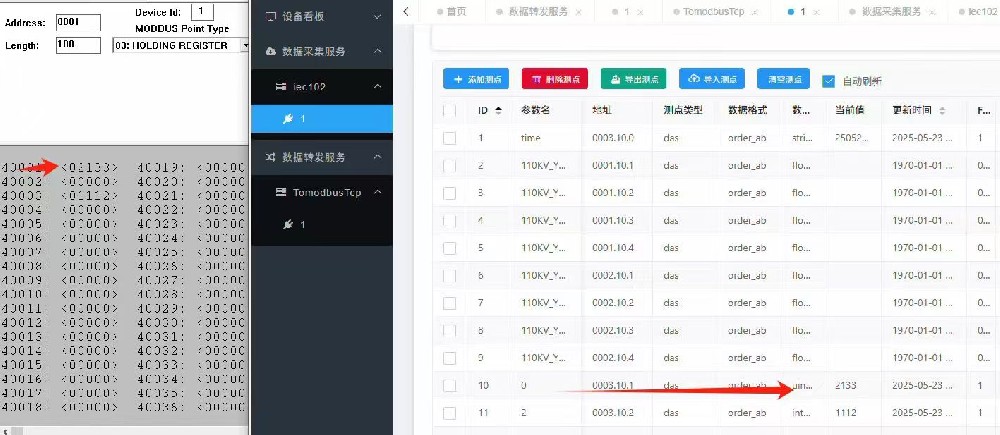Click the shuffle icon beside 数据转发服务
This screenshot has height=435, width=1000.
pos(270,157)
